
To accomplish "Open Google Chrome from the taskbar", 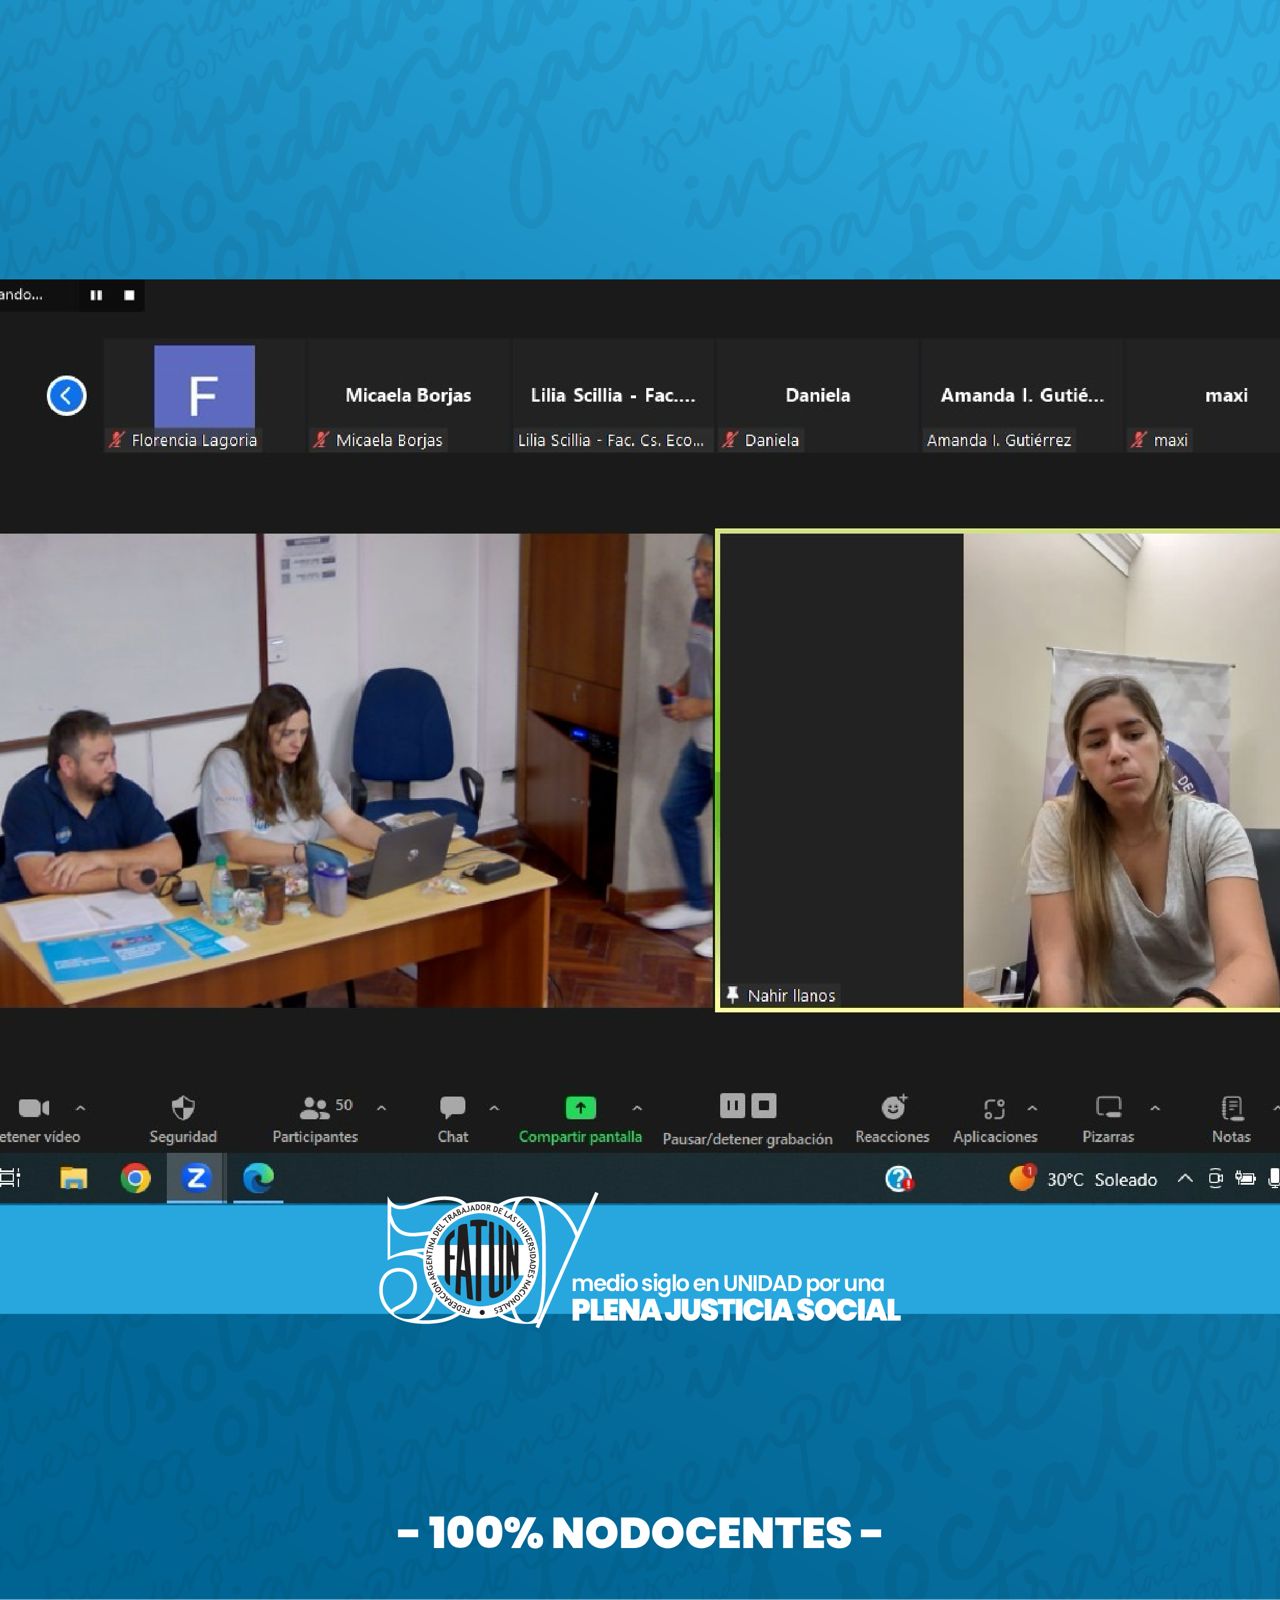I will pyautogui.click(x=135, y=1179).
